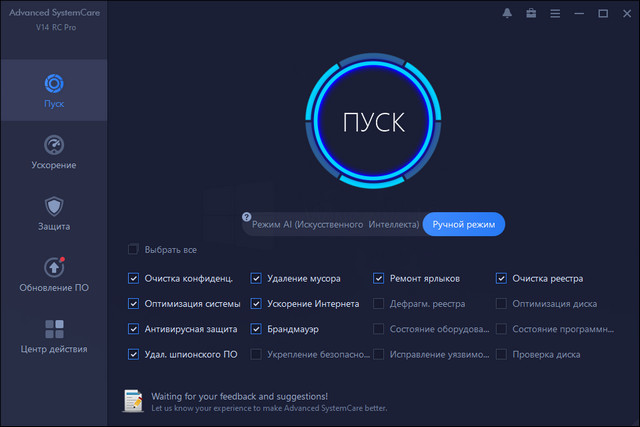Open the Обновление ПО software updater
Viewport: 640px width, 427px height.
(x=53, y=274)
